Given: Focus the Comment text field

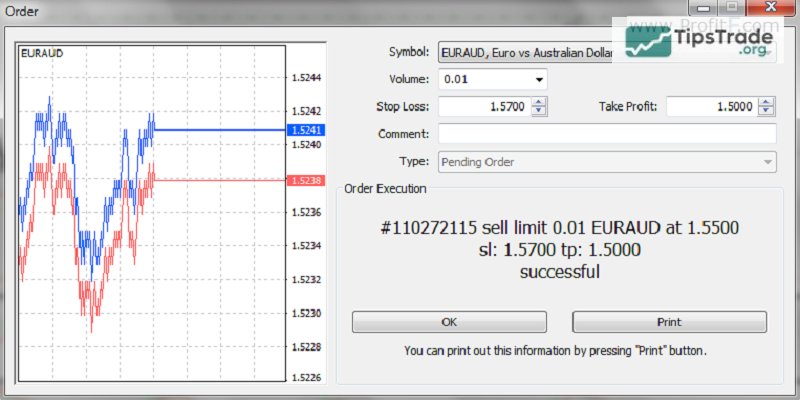Looking at the screenshot, I should (606, 134).
